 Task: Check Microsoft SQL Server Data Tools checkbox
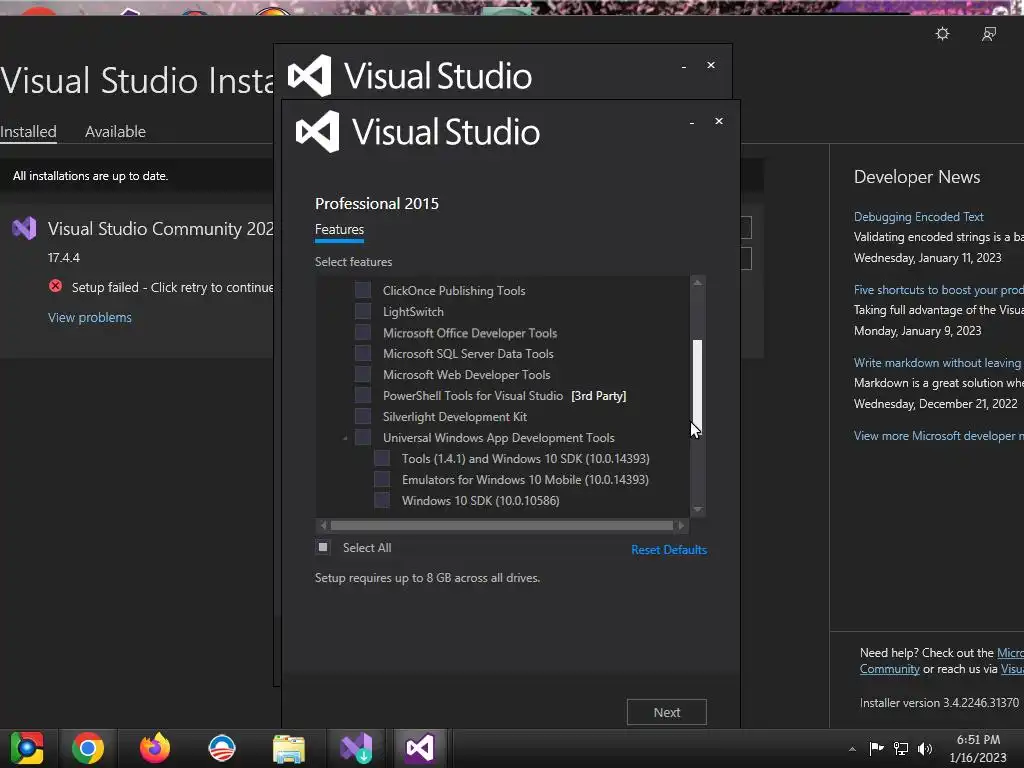click(x=362, y=353)
